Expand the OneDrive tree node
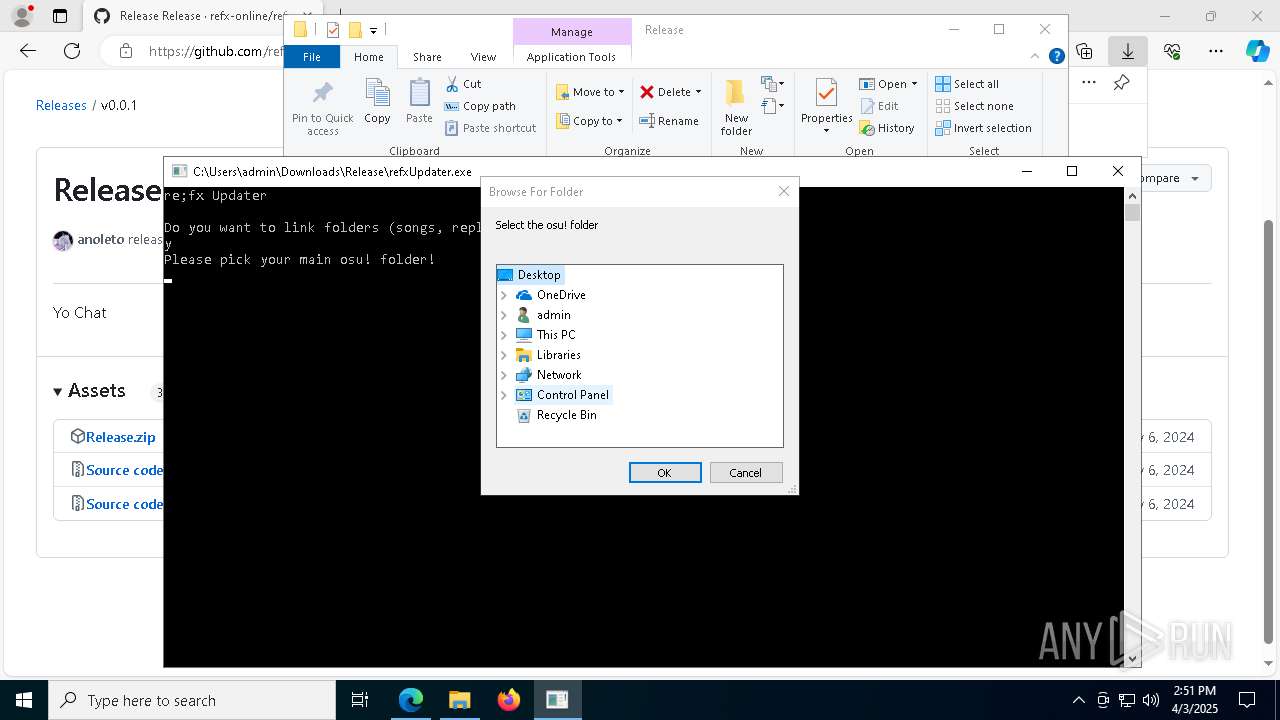The width and height of the screenshot is (1280, 720). 504,295
